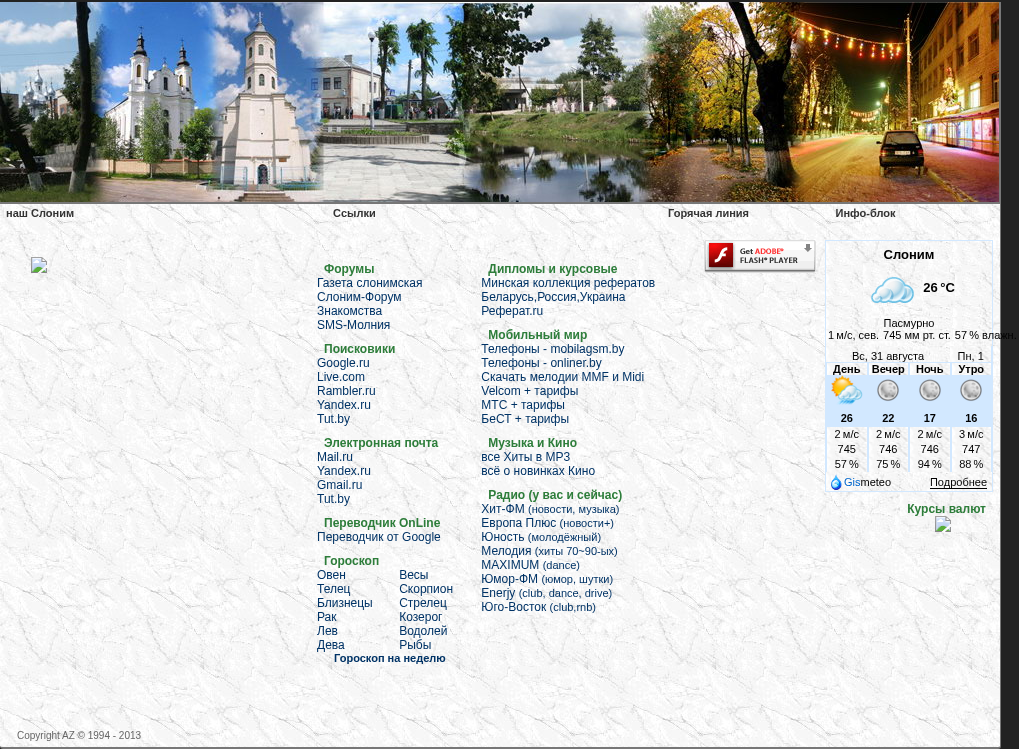Viewport: 1019px width, 749px height.
Task: Open the Ссылки menu item
Action: coord(354,213)
